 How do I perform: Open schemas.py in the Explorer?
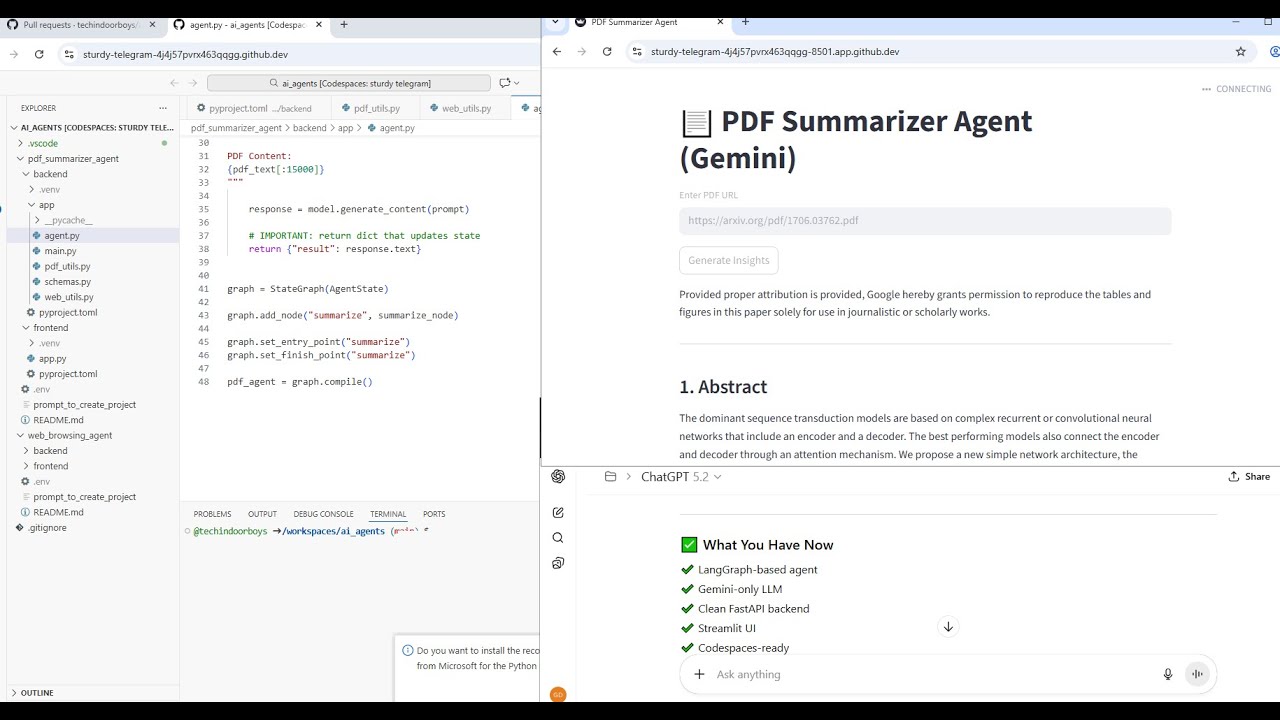pyautogui.click(x=67, y=282)
